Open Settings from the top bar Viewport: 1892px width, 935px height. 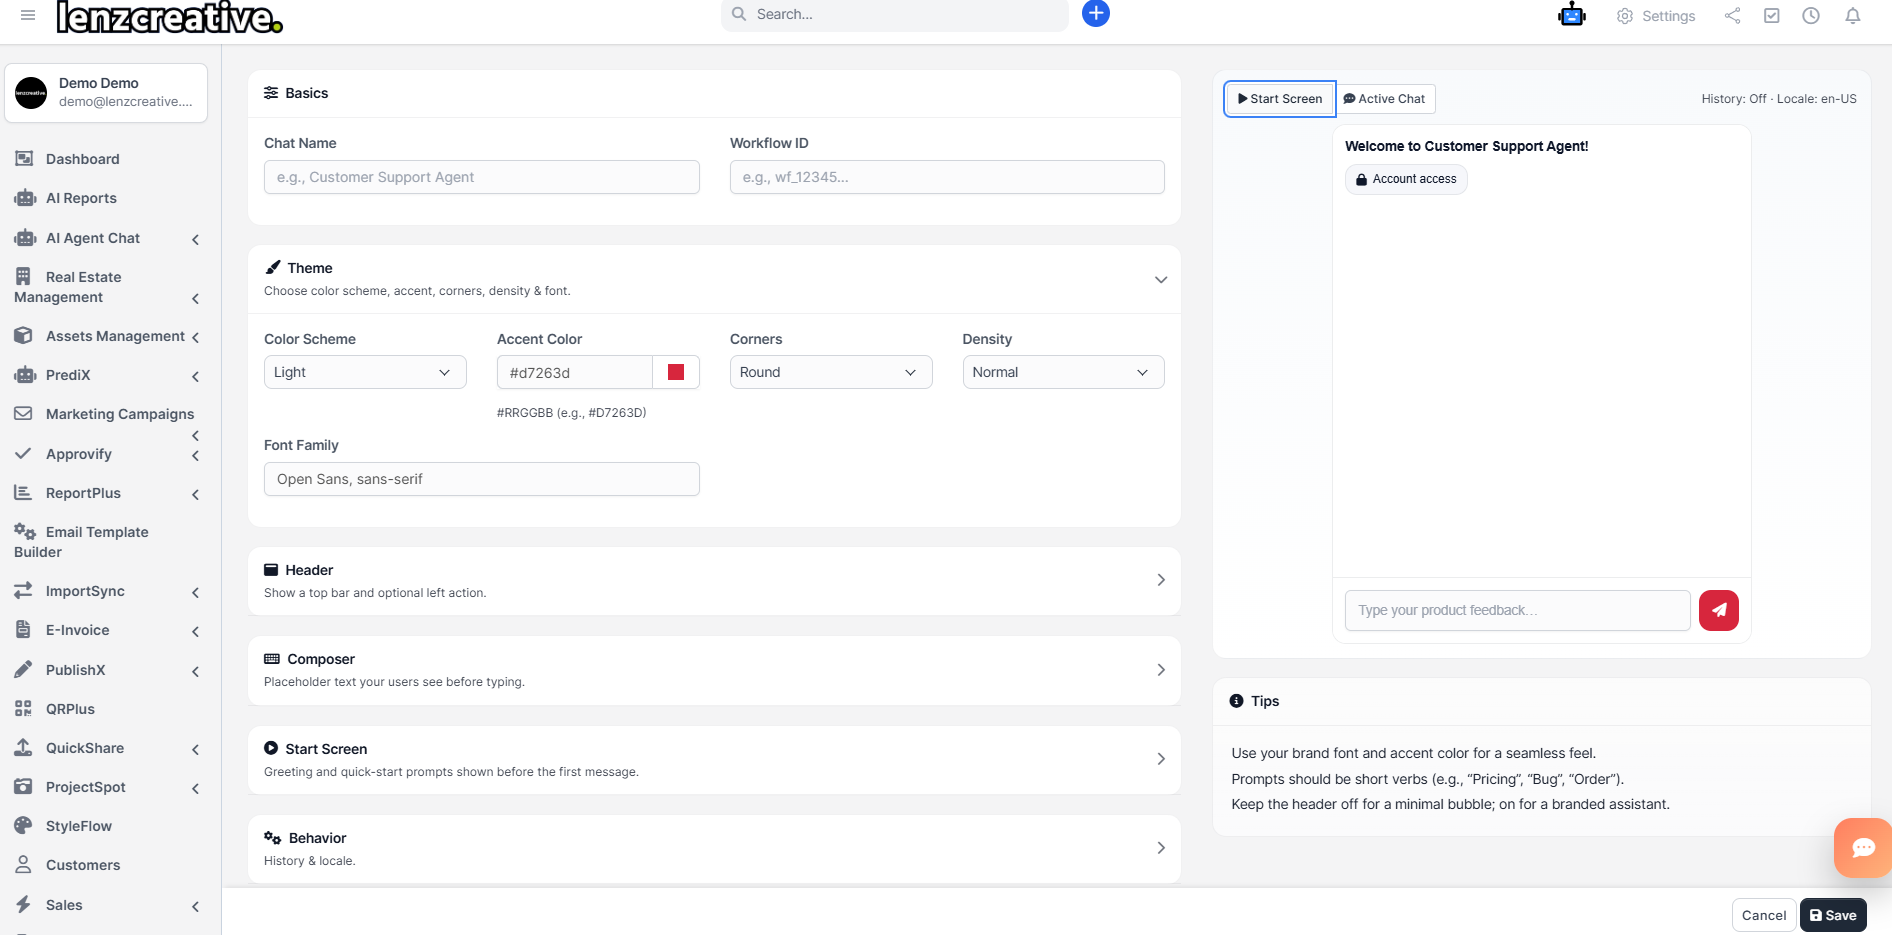coord(1655,16)
